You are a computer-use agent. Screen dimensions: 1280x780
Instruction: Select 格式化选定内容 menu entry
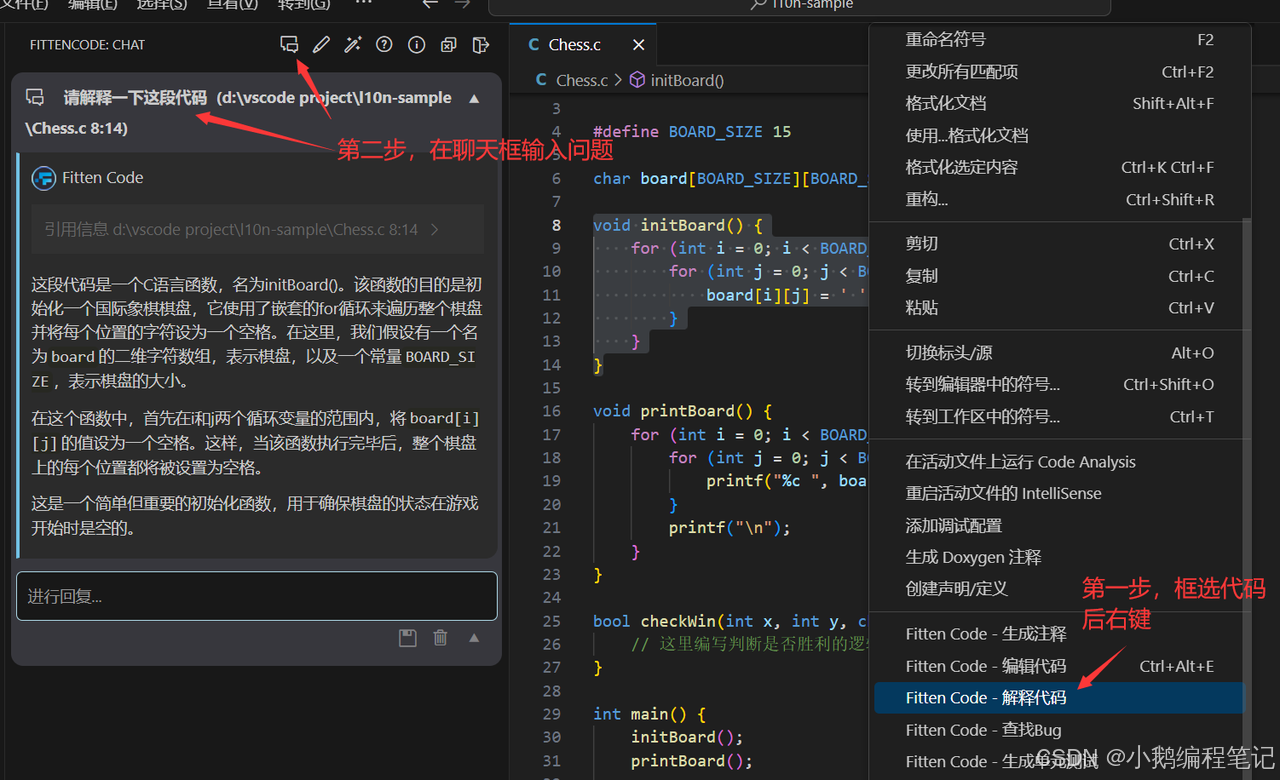1060,167
